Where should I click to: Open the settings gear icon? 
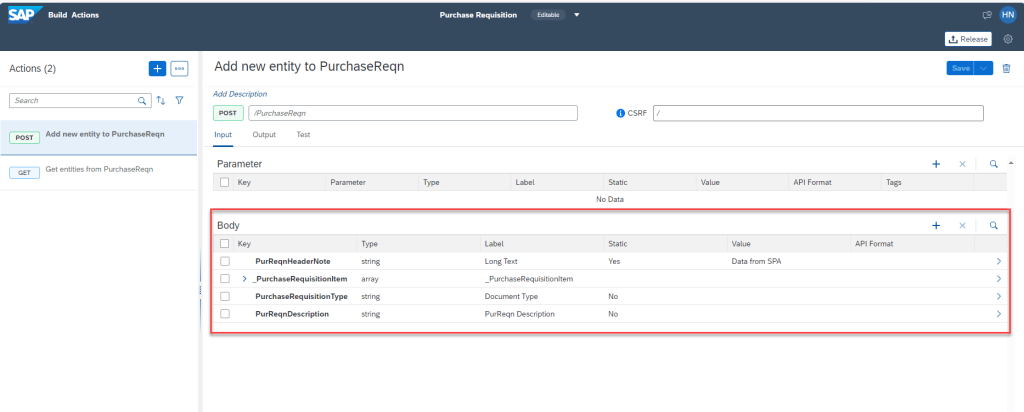(1007, 39)
